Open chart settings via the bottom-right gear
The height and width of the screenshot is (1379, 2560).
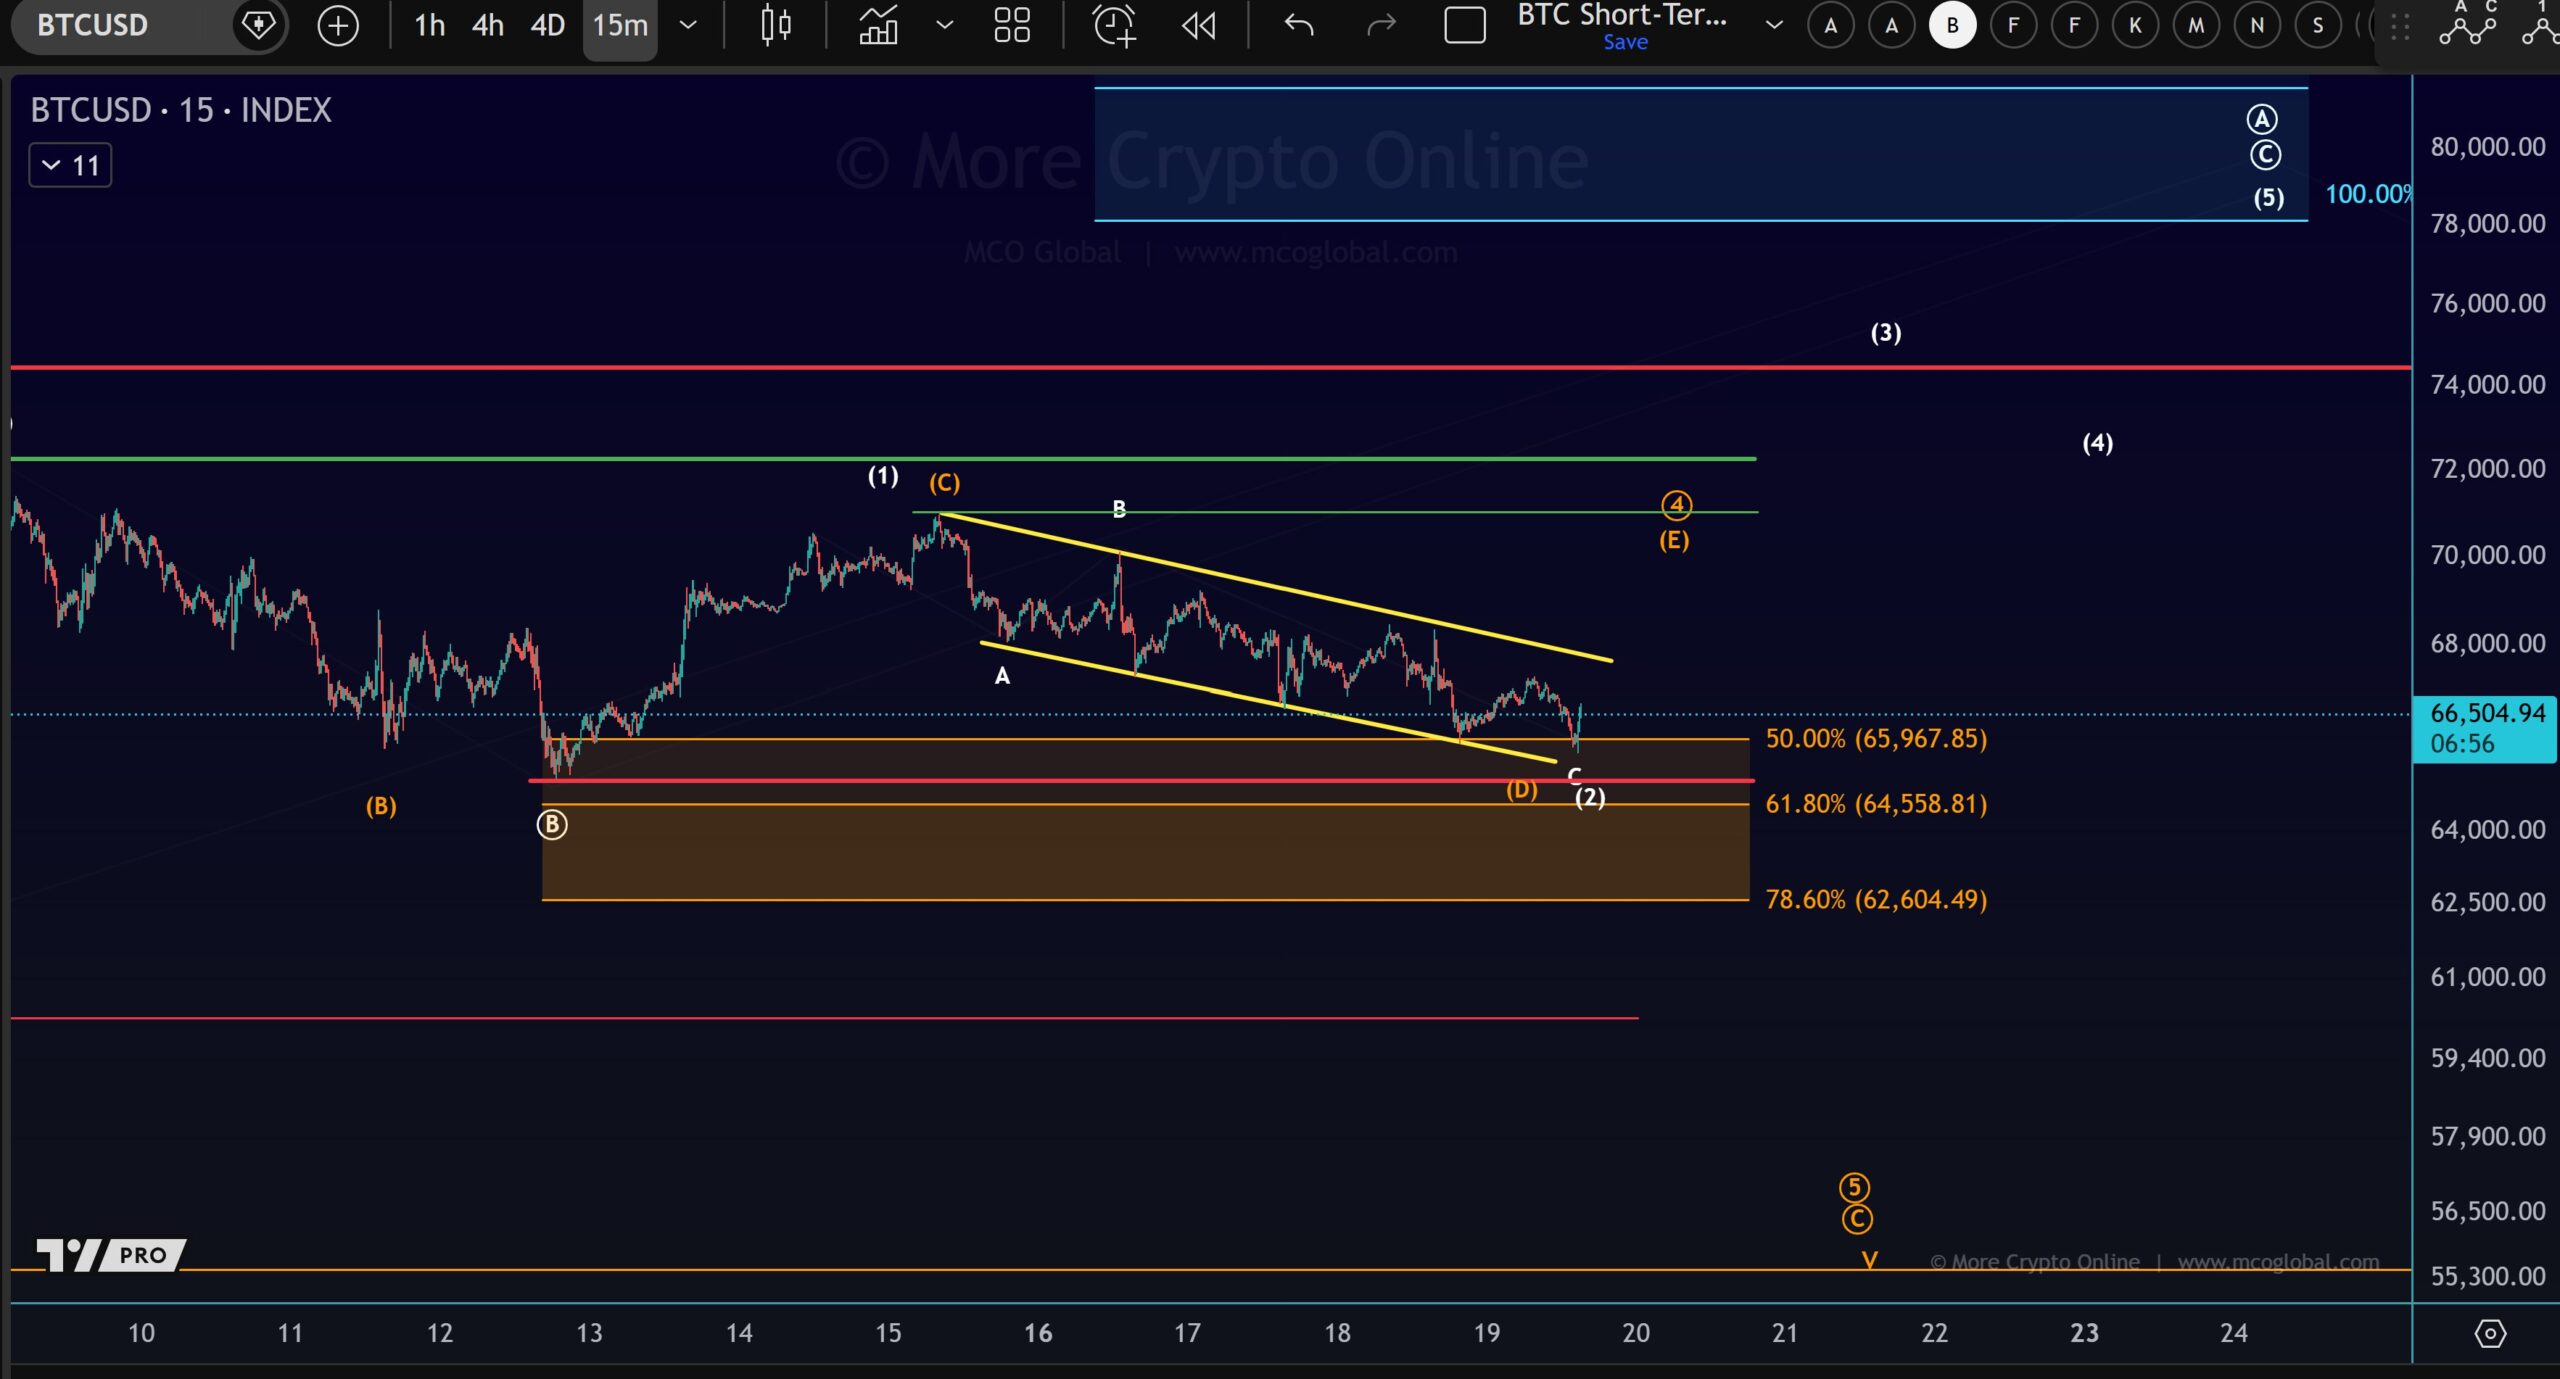(2490, 1332)
